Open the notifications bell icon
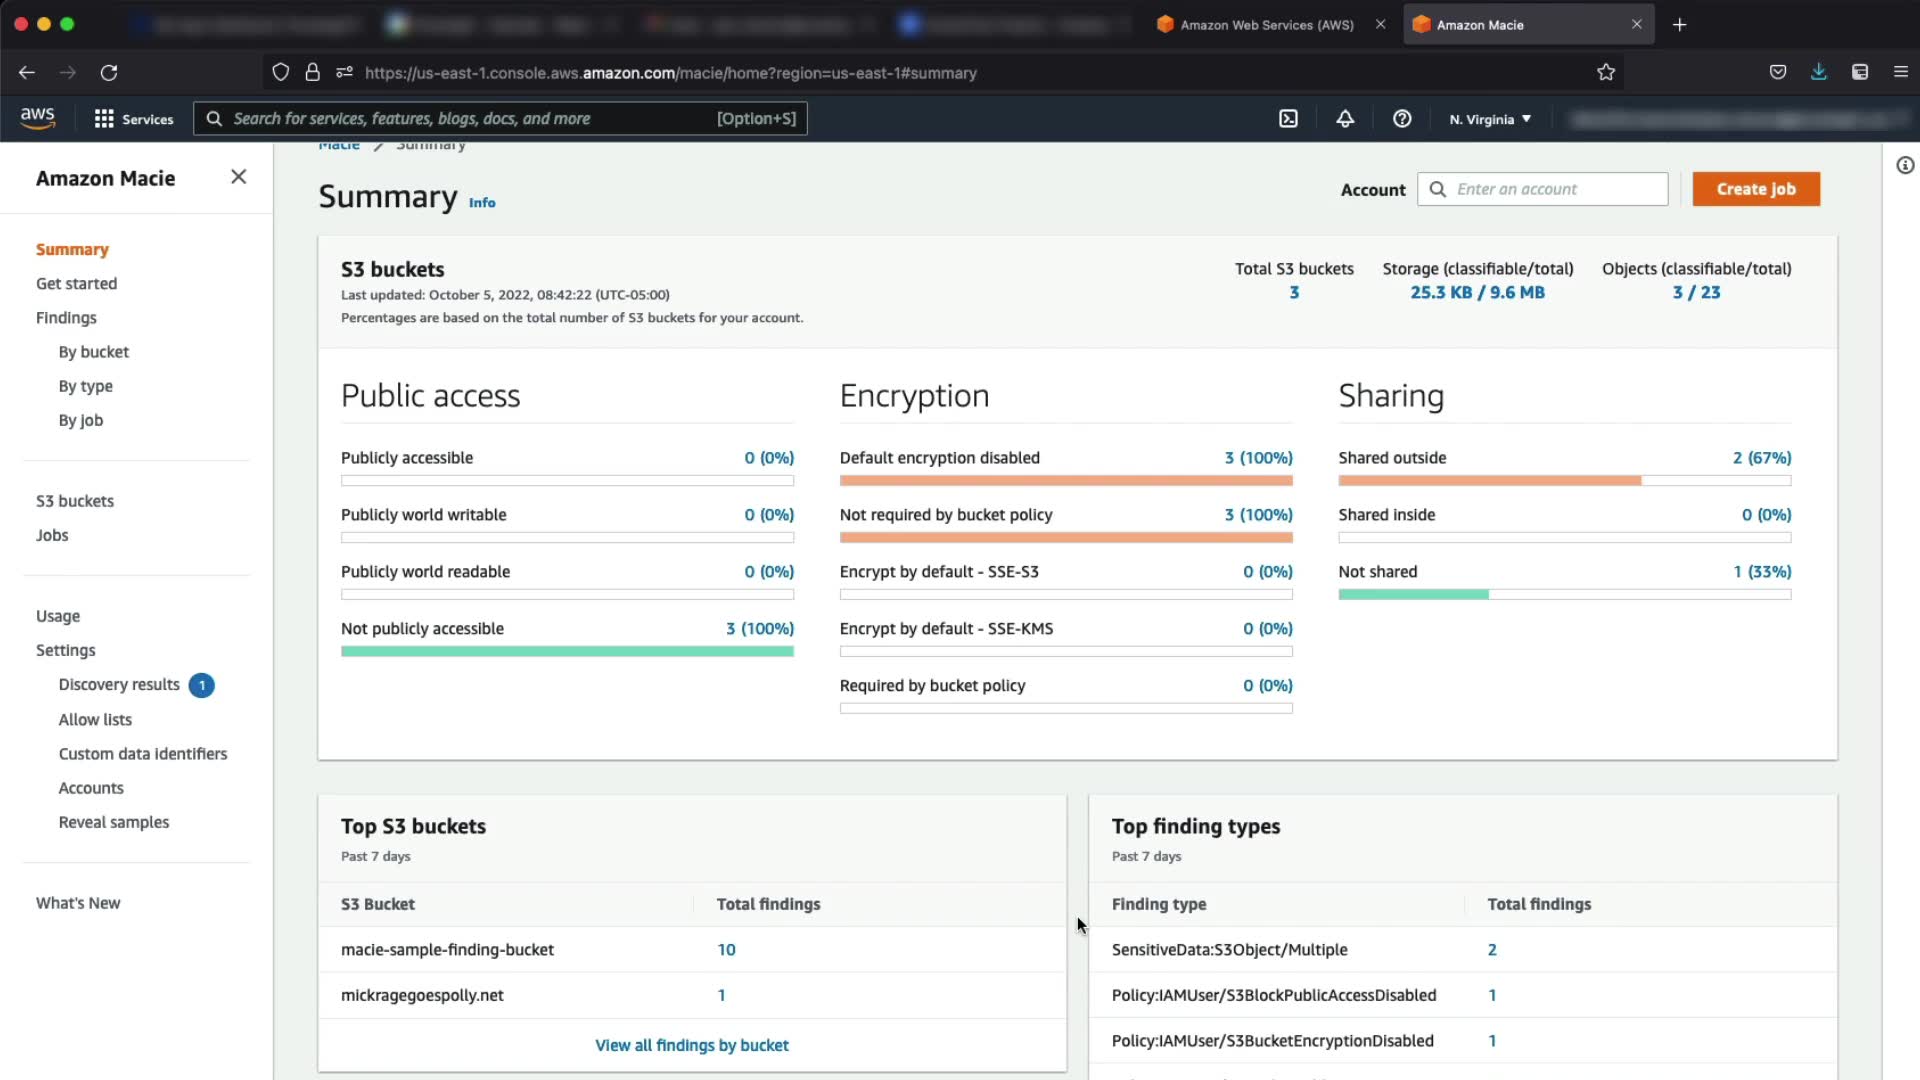This screenshot has width=1920, height=1080. tap(1345, 119)
